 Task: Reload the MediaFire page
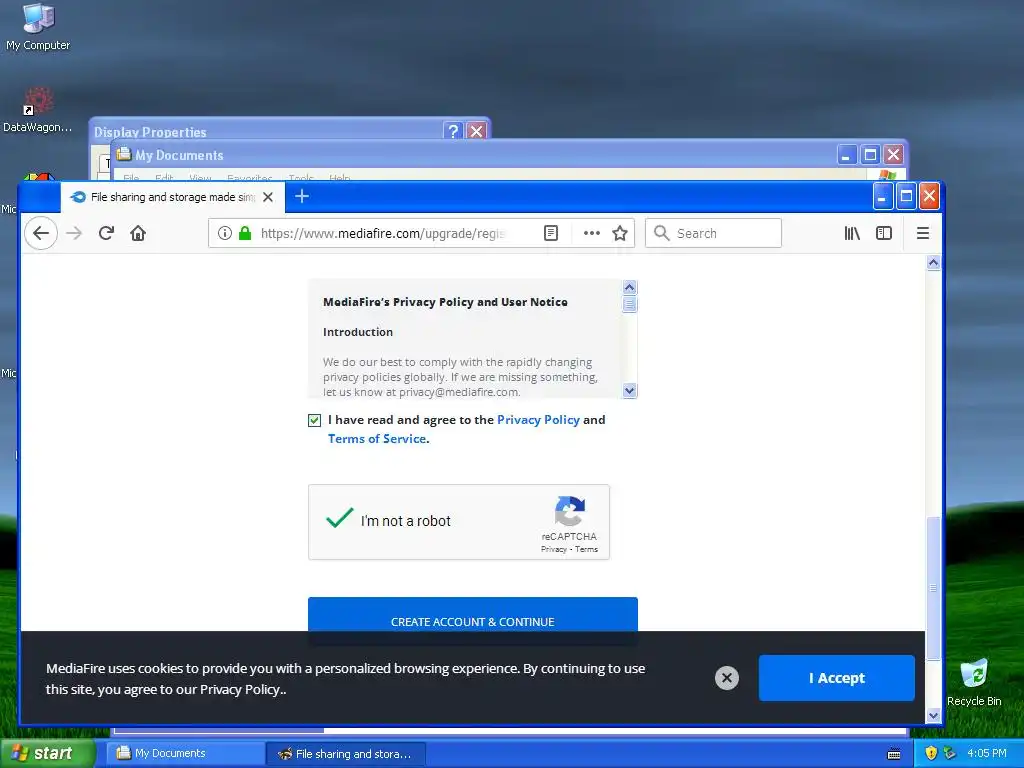(106, 233)
